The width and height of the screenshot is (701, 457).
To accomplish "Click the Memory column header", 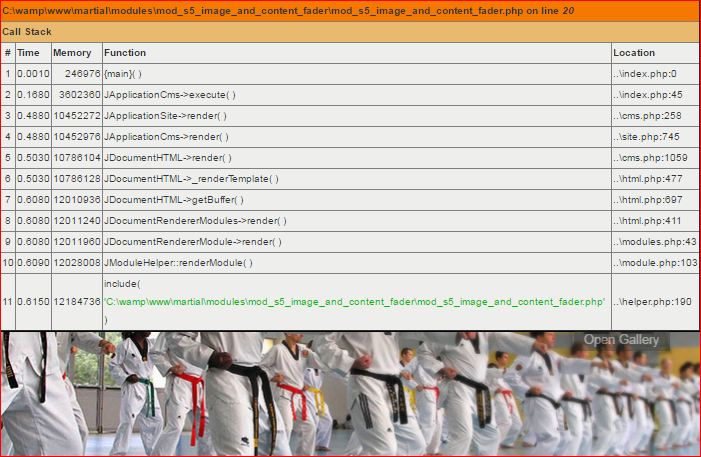I will point(71,53).
